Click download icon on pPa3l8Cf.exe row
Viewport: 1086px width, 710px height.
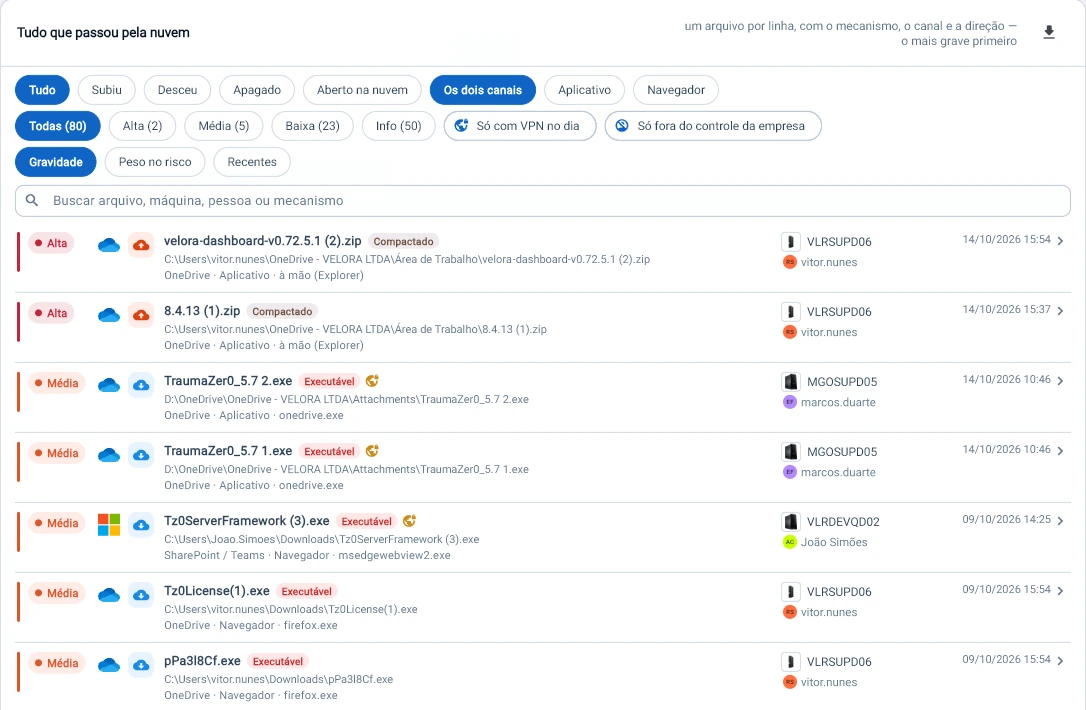(141, 665)
